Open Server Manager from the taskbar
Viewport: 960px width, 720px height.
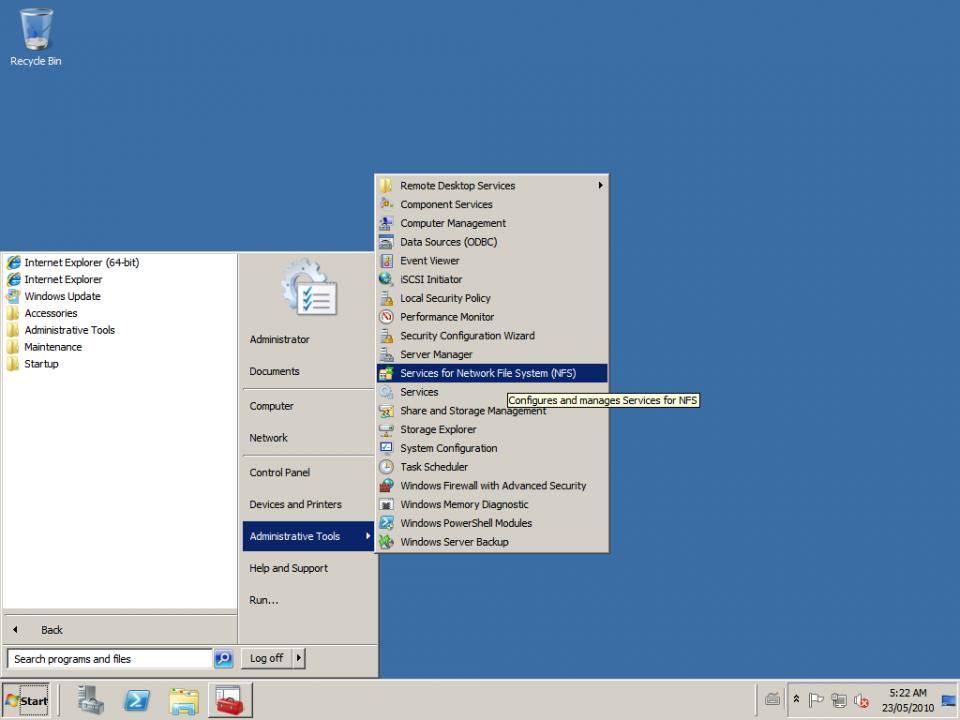(91, 700)
